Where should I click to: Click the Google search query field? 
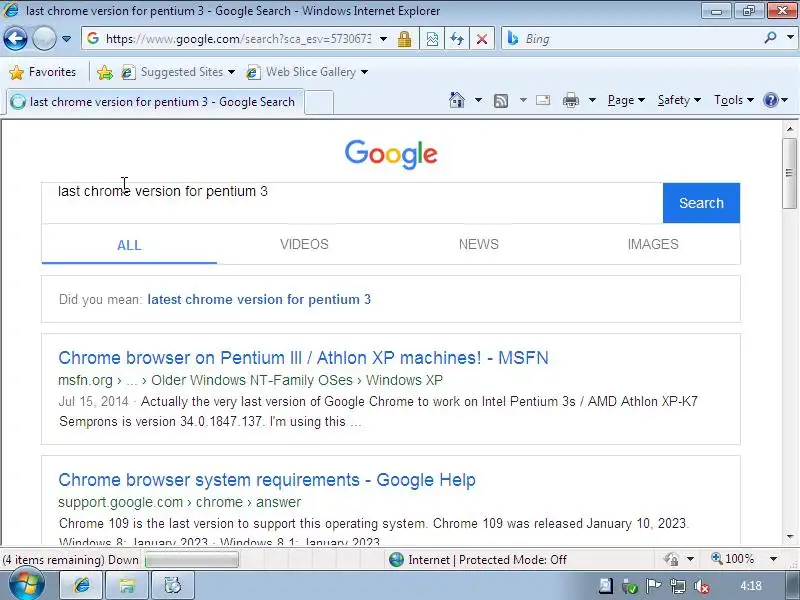coord(352,203)
